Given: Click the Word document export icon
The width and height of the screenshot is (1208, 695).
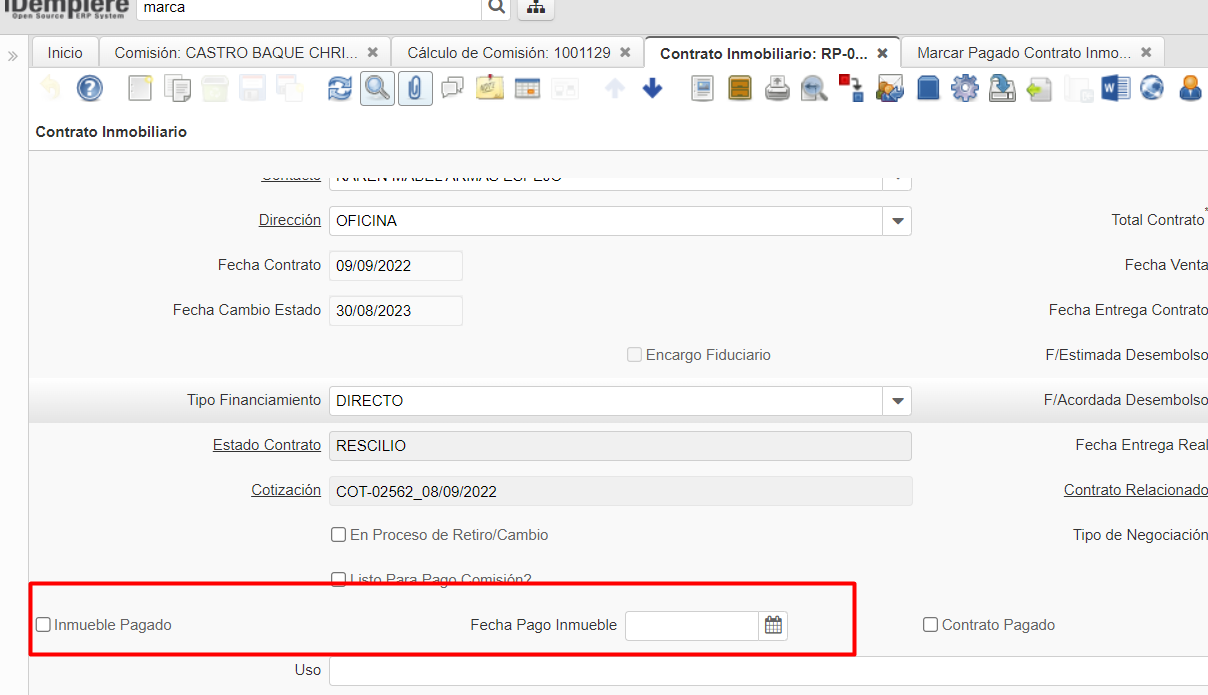Looking at the screenshot, I should tap(1114, 89).
